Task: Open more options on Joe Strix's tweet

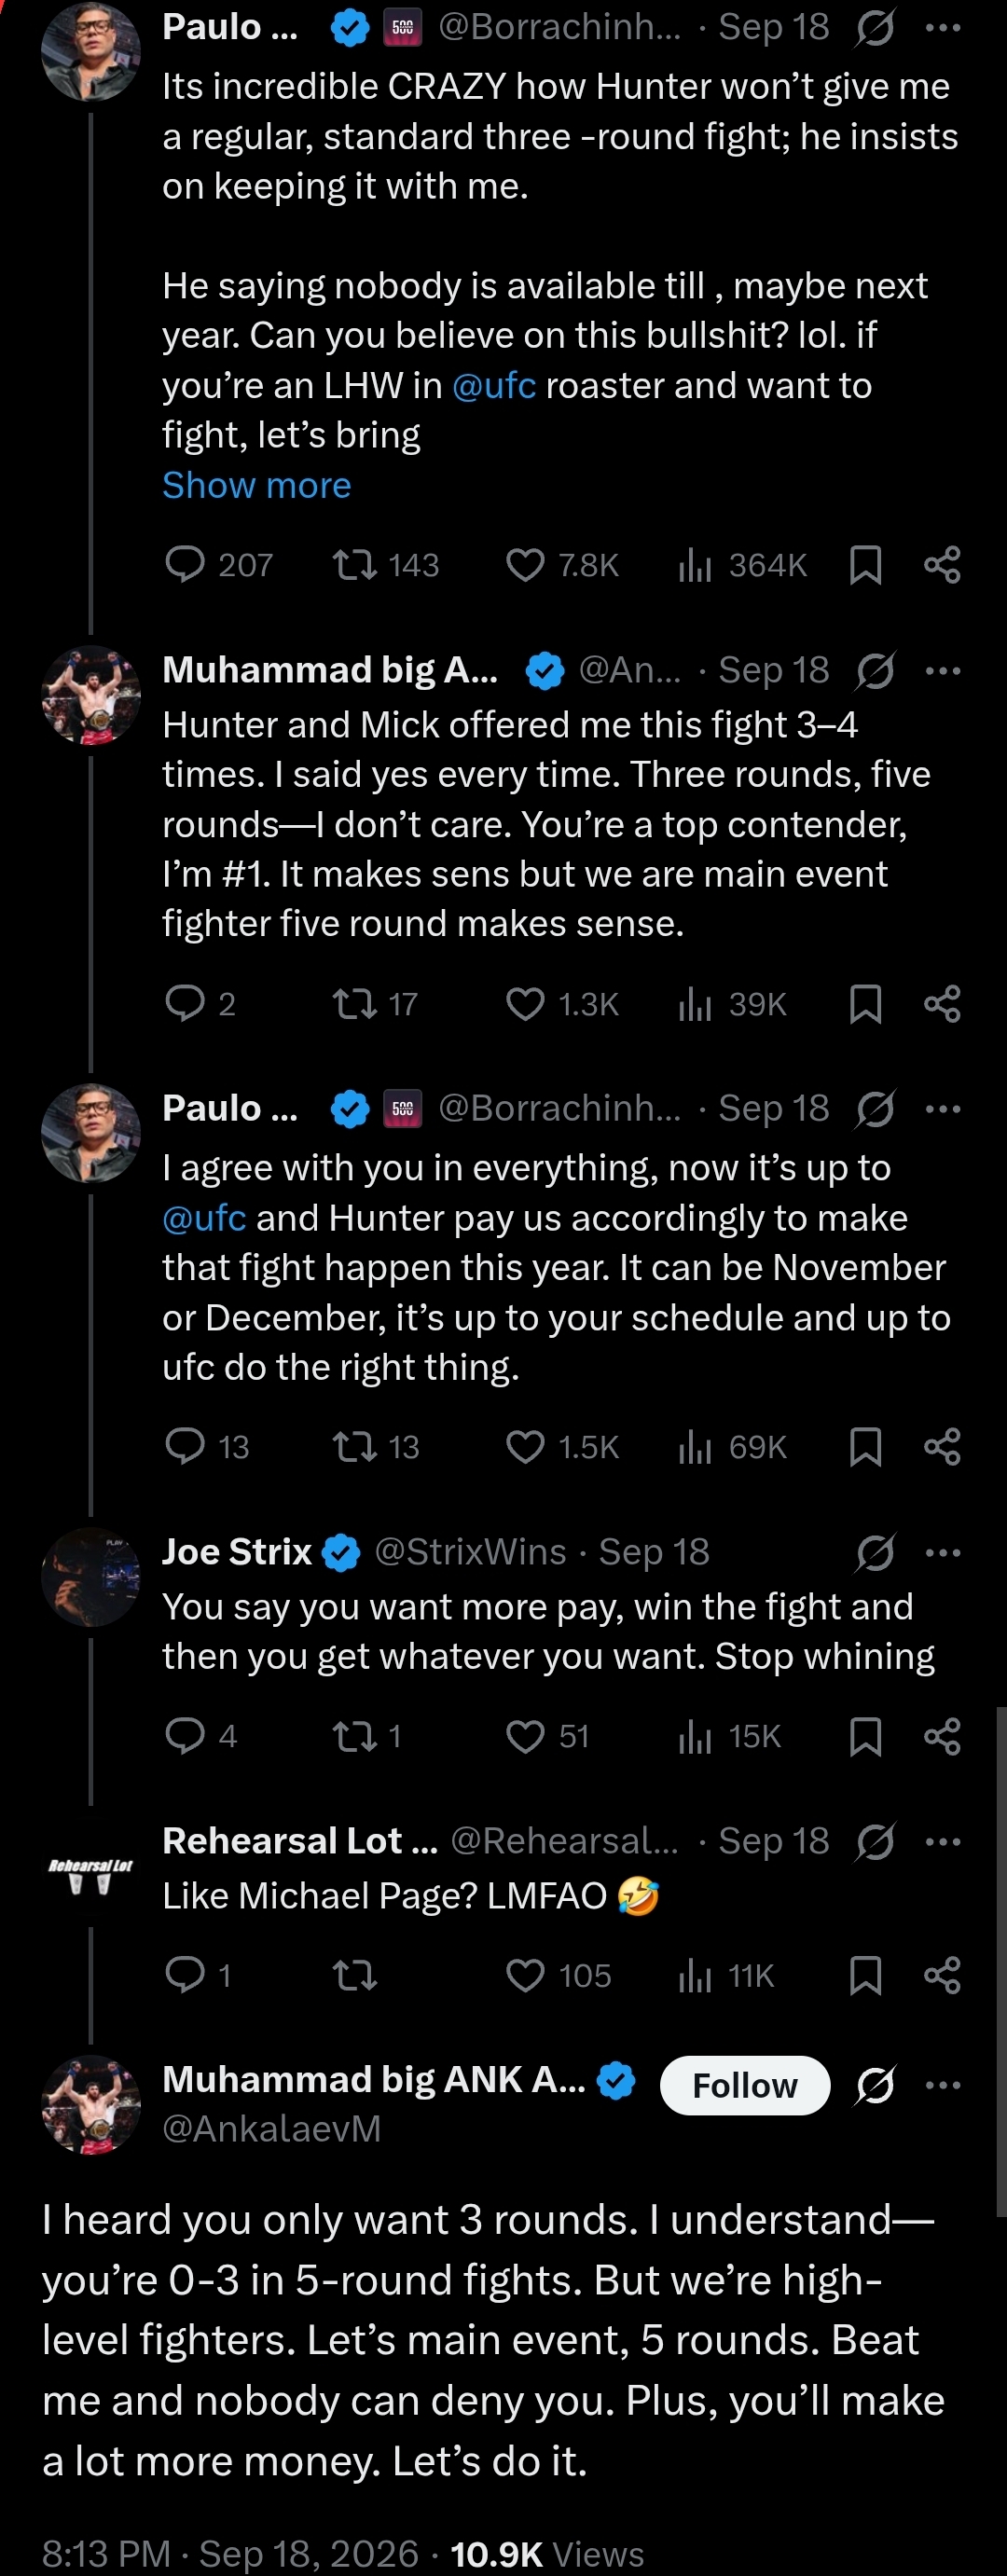Action: 943,1552
